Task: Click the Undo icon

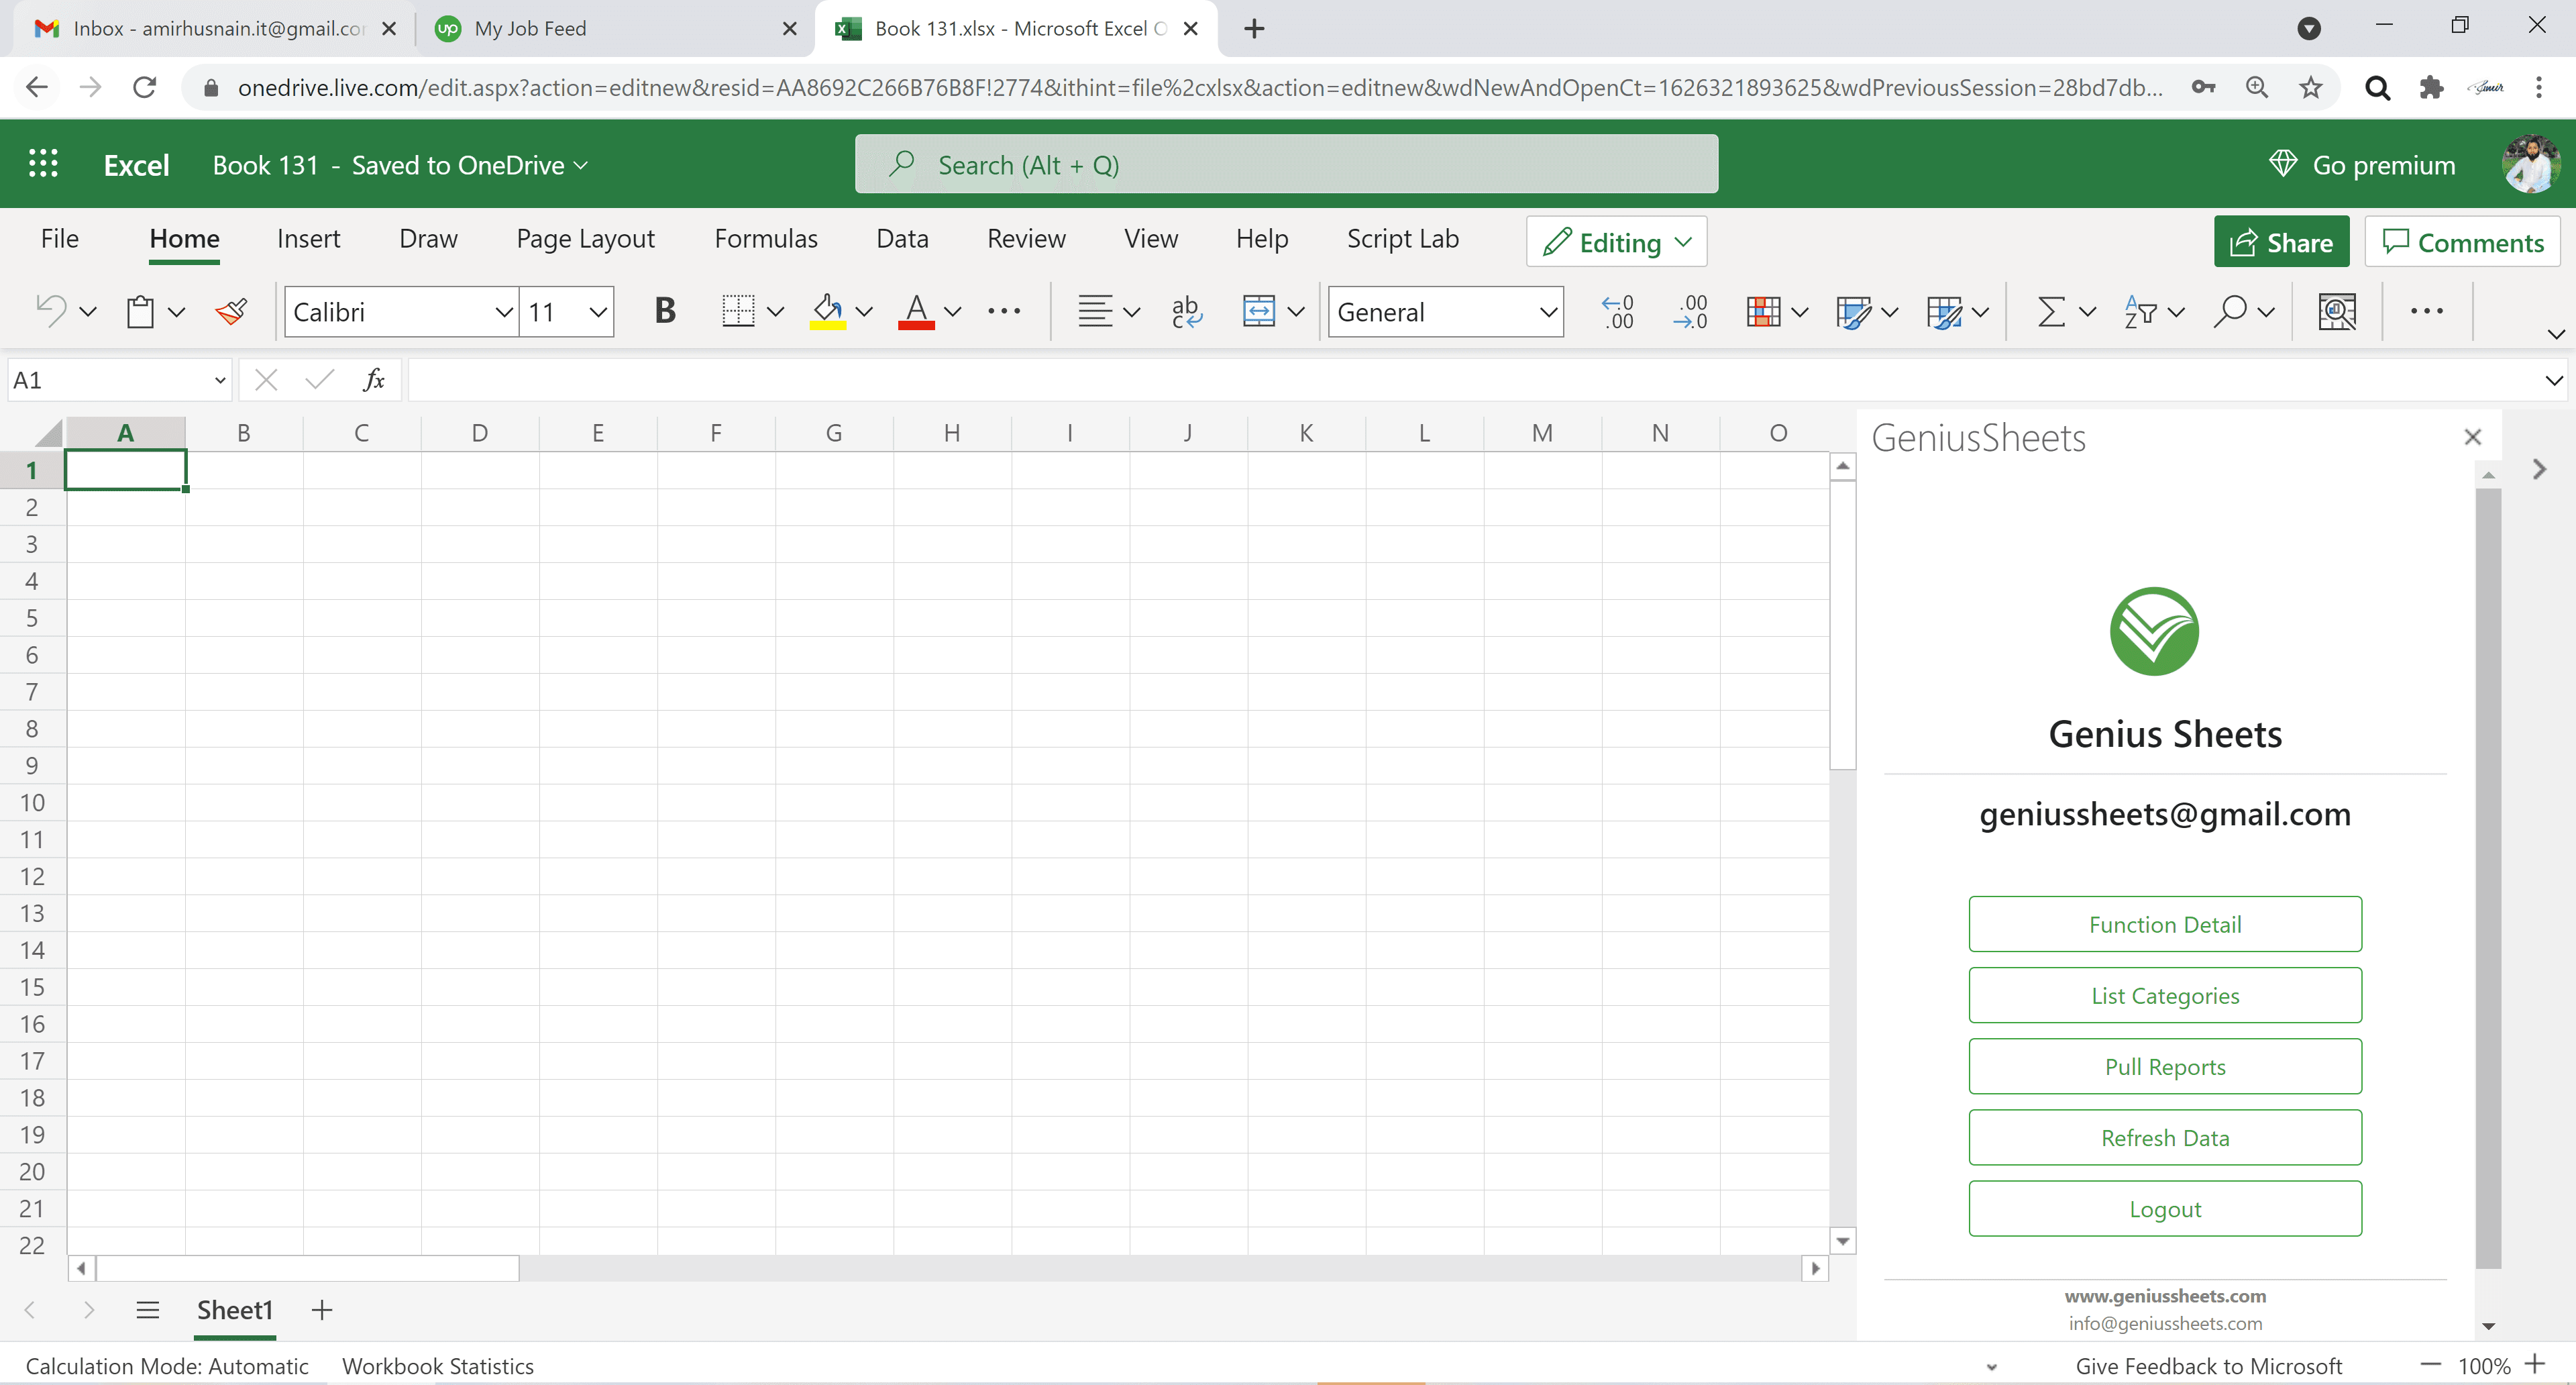Action: (51, 312)
